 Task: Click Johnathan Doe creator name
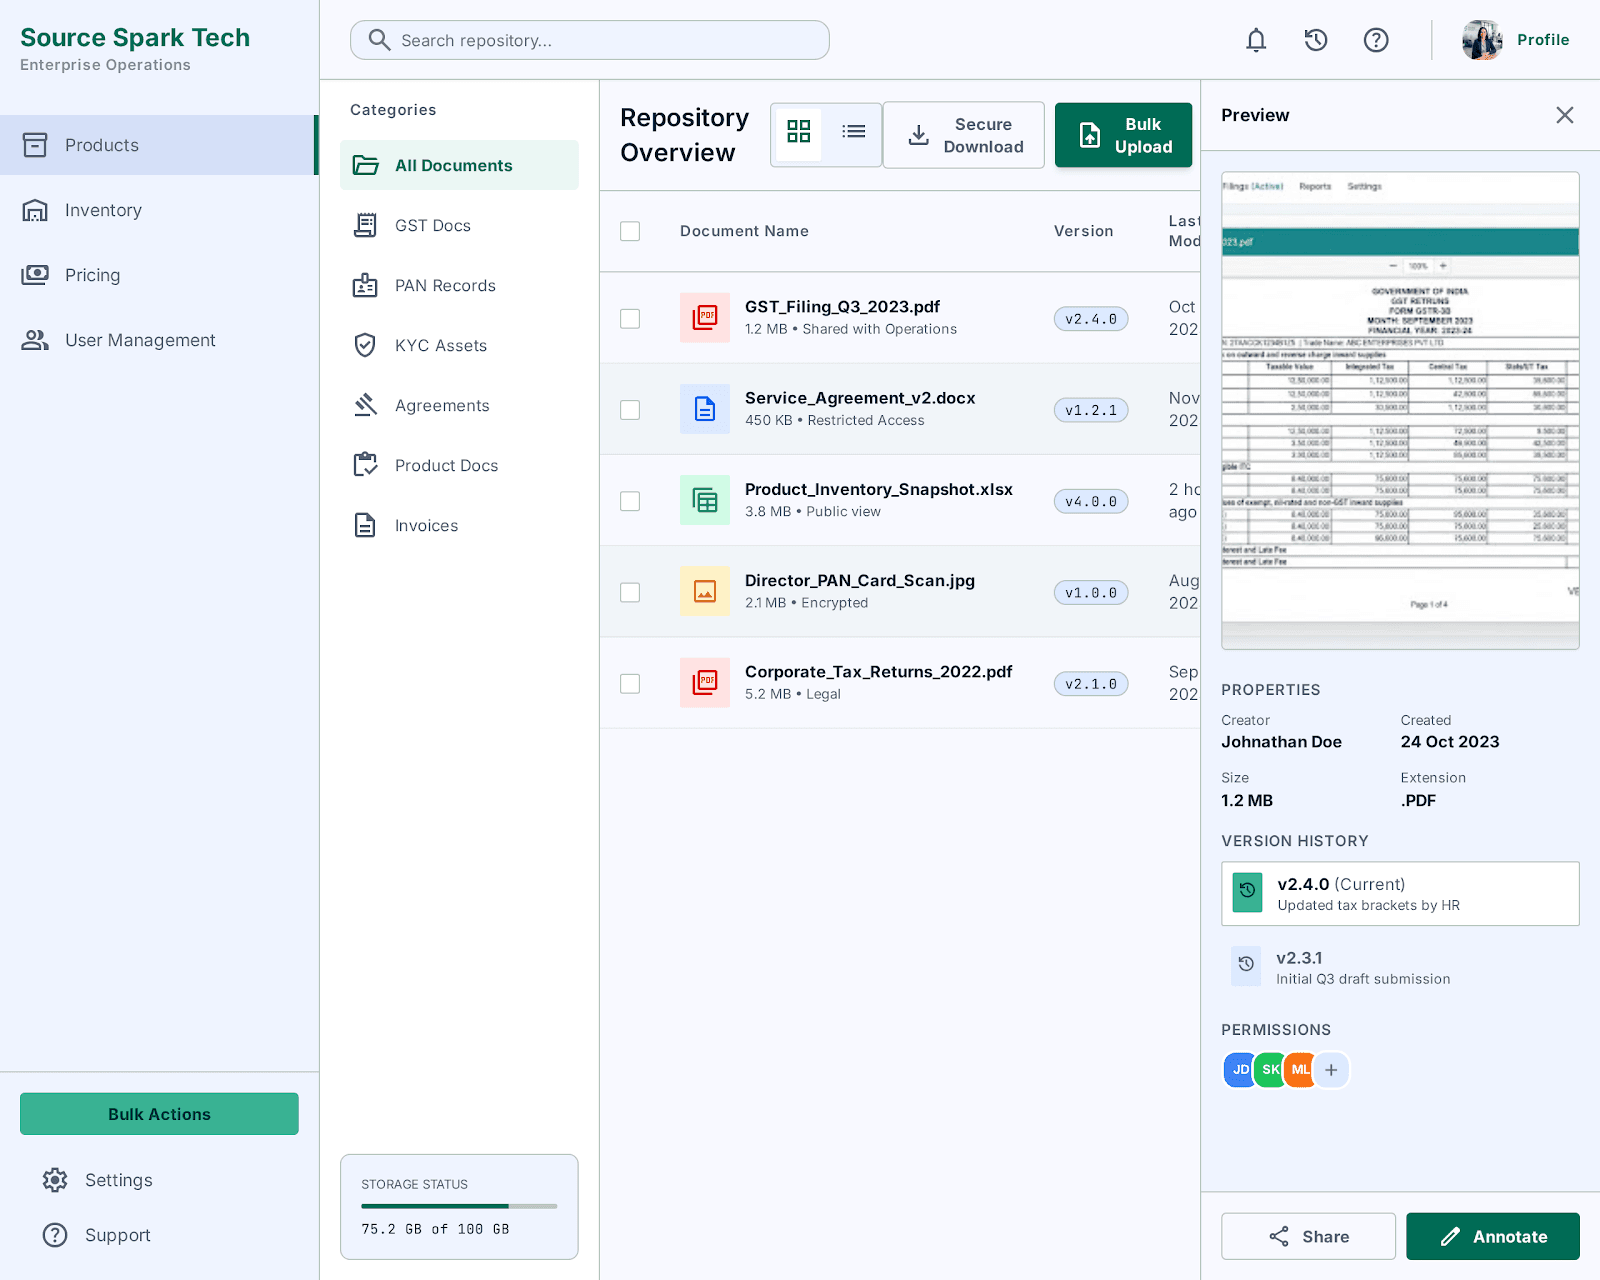click(1281, 742)
